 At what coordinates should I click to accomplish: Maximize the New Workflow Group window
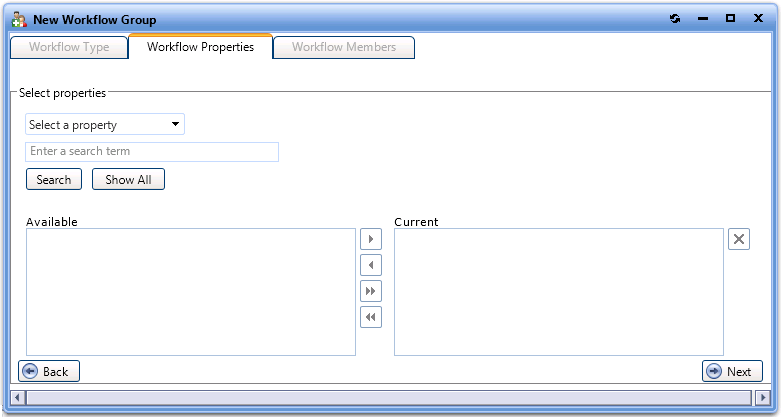(730, 19)
